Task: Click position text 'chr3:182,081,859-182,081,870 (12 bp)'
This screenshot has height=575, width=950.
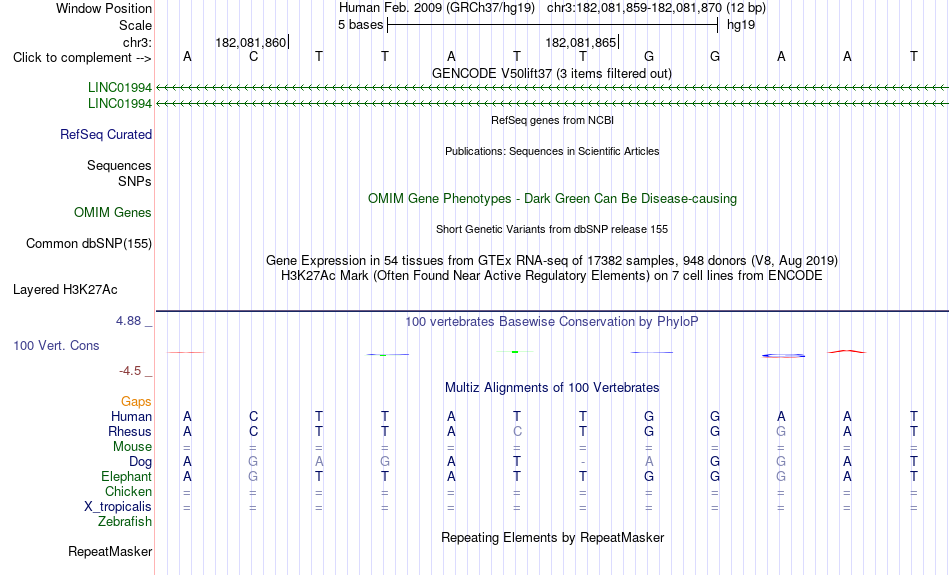Action: 656,8
